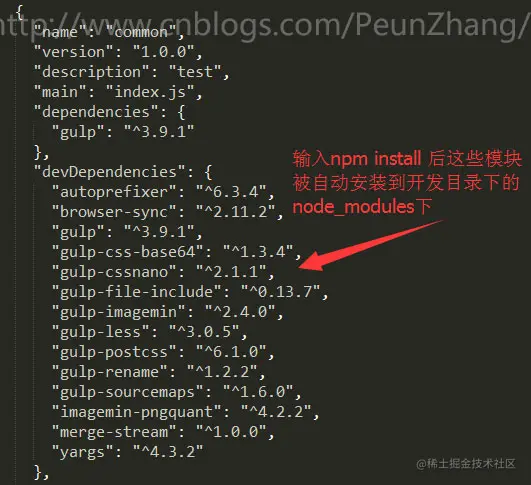Click the "yargs" version "^4.3.2"
This screenshot has width=531, height=485.
(168, 452)
